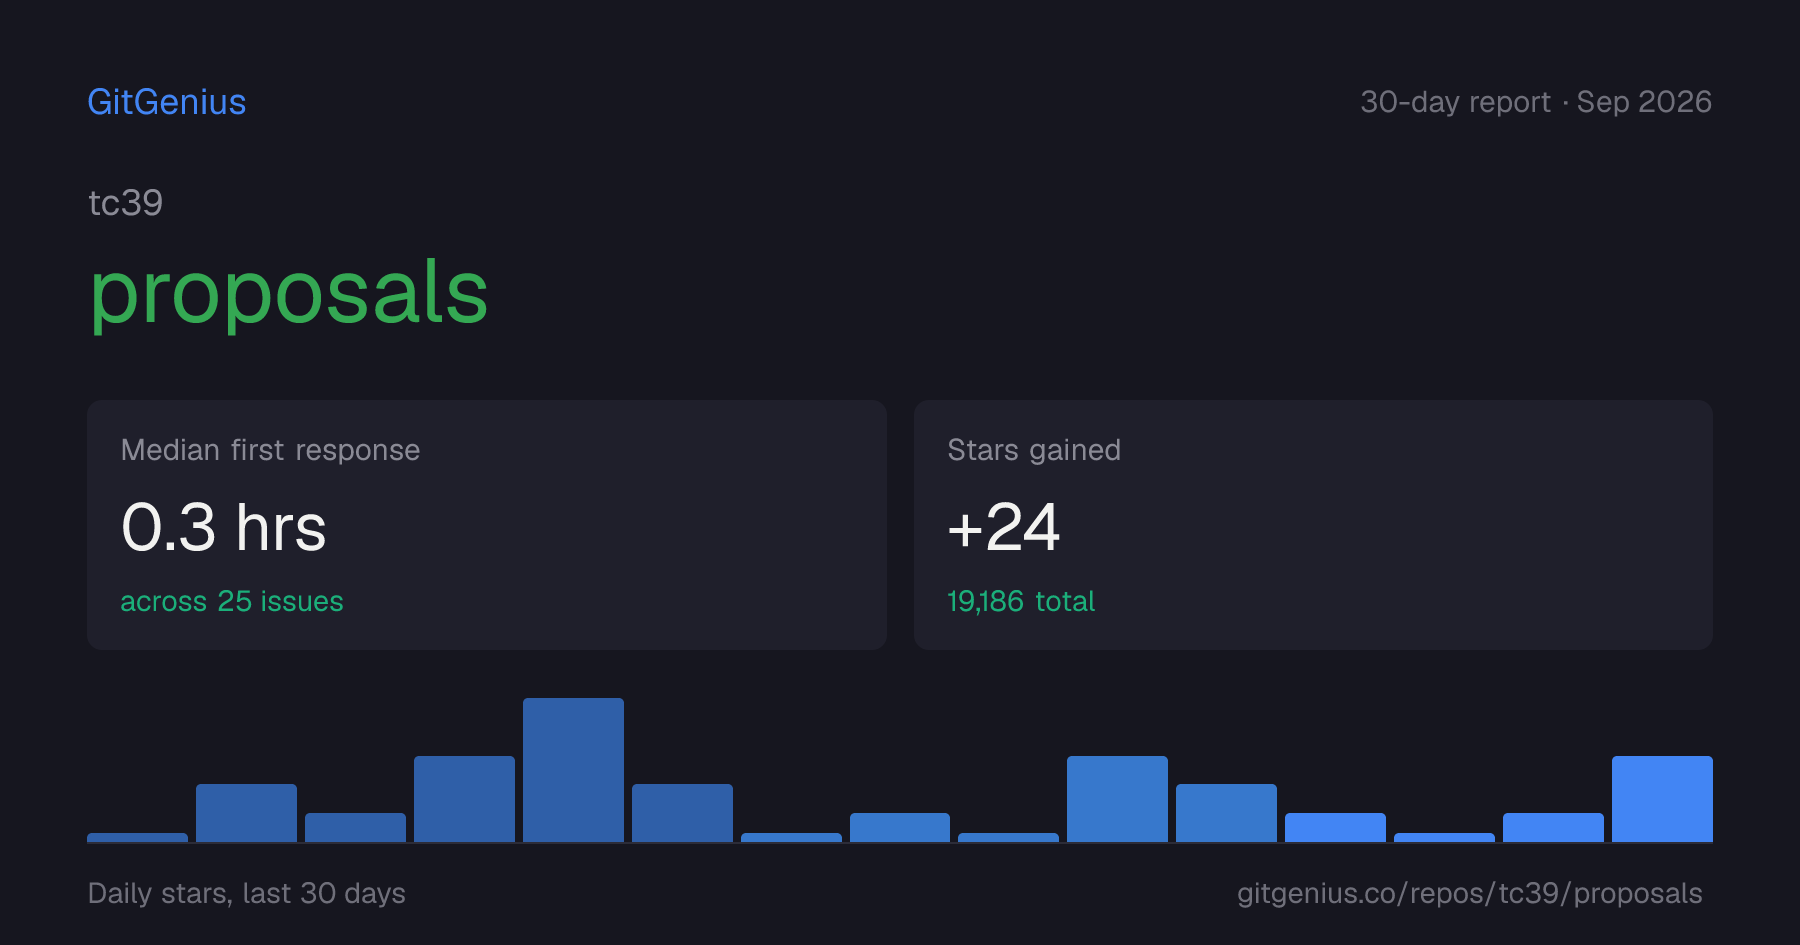Screen dimensions: 1800x945
Task: Click the GitGenius brand link
Action: pos(167,102)
